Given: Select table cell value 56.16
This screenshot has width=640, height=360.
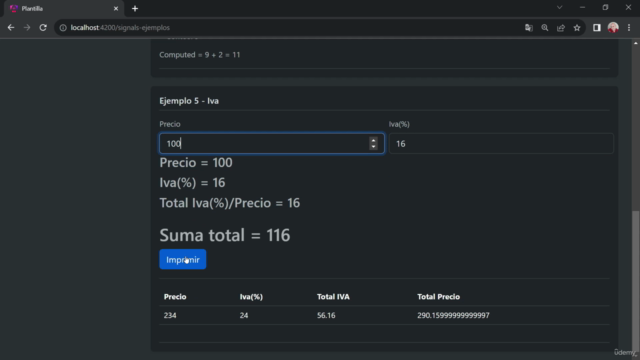Looking at the screenshot, I should point(326,315).
